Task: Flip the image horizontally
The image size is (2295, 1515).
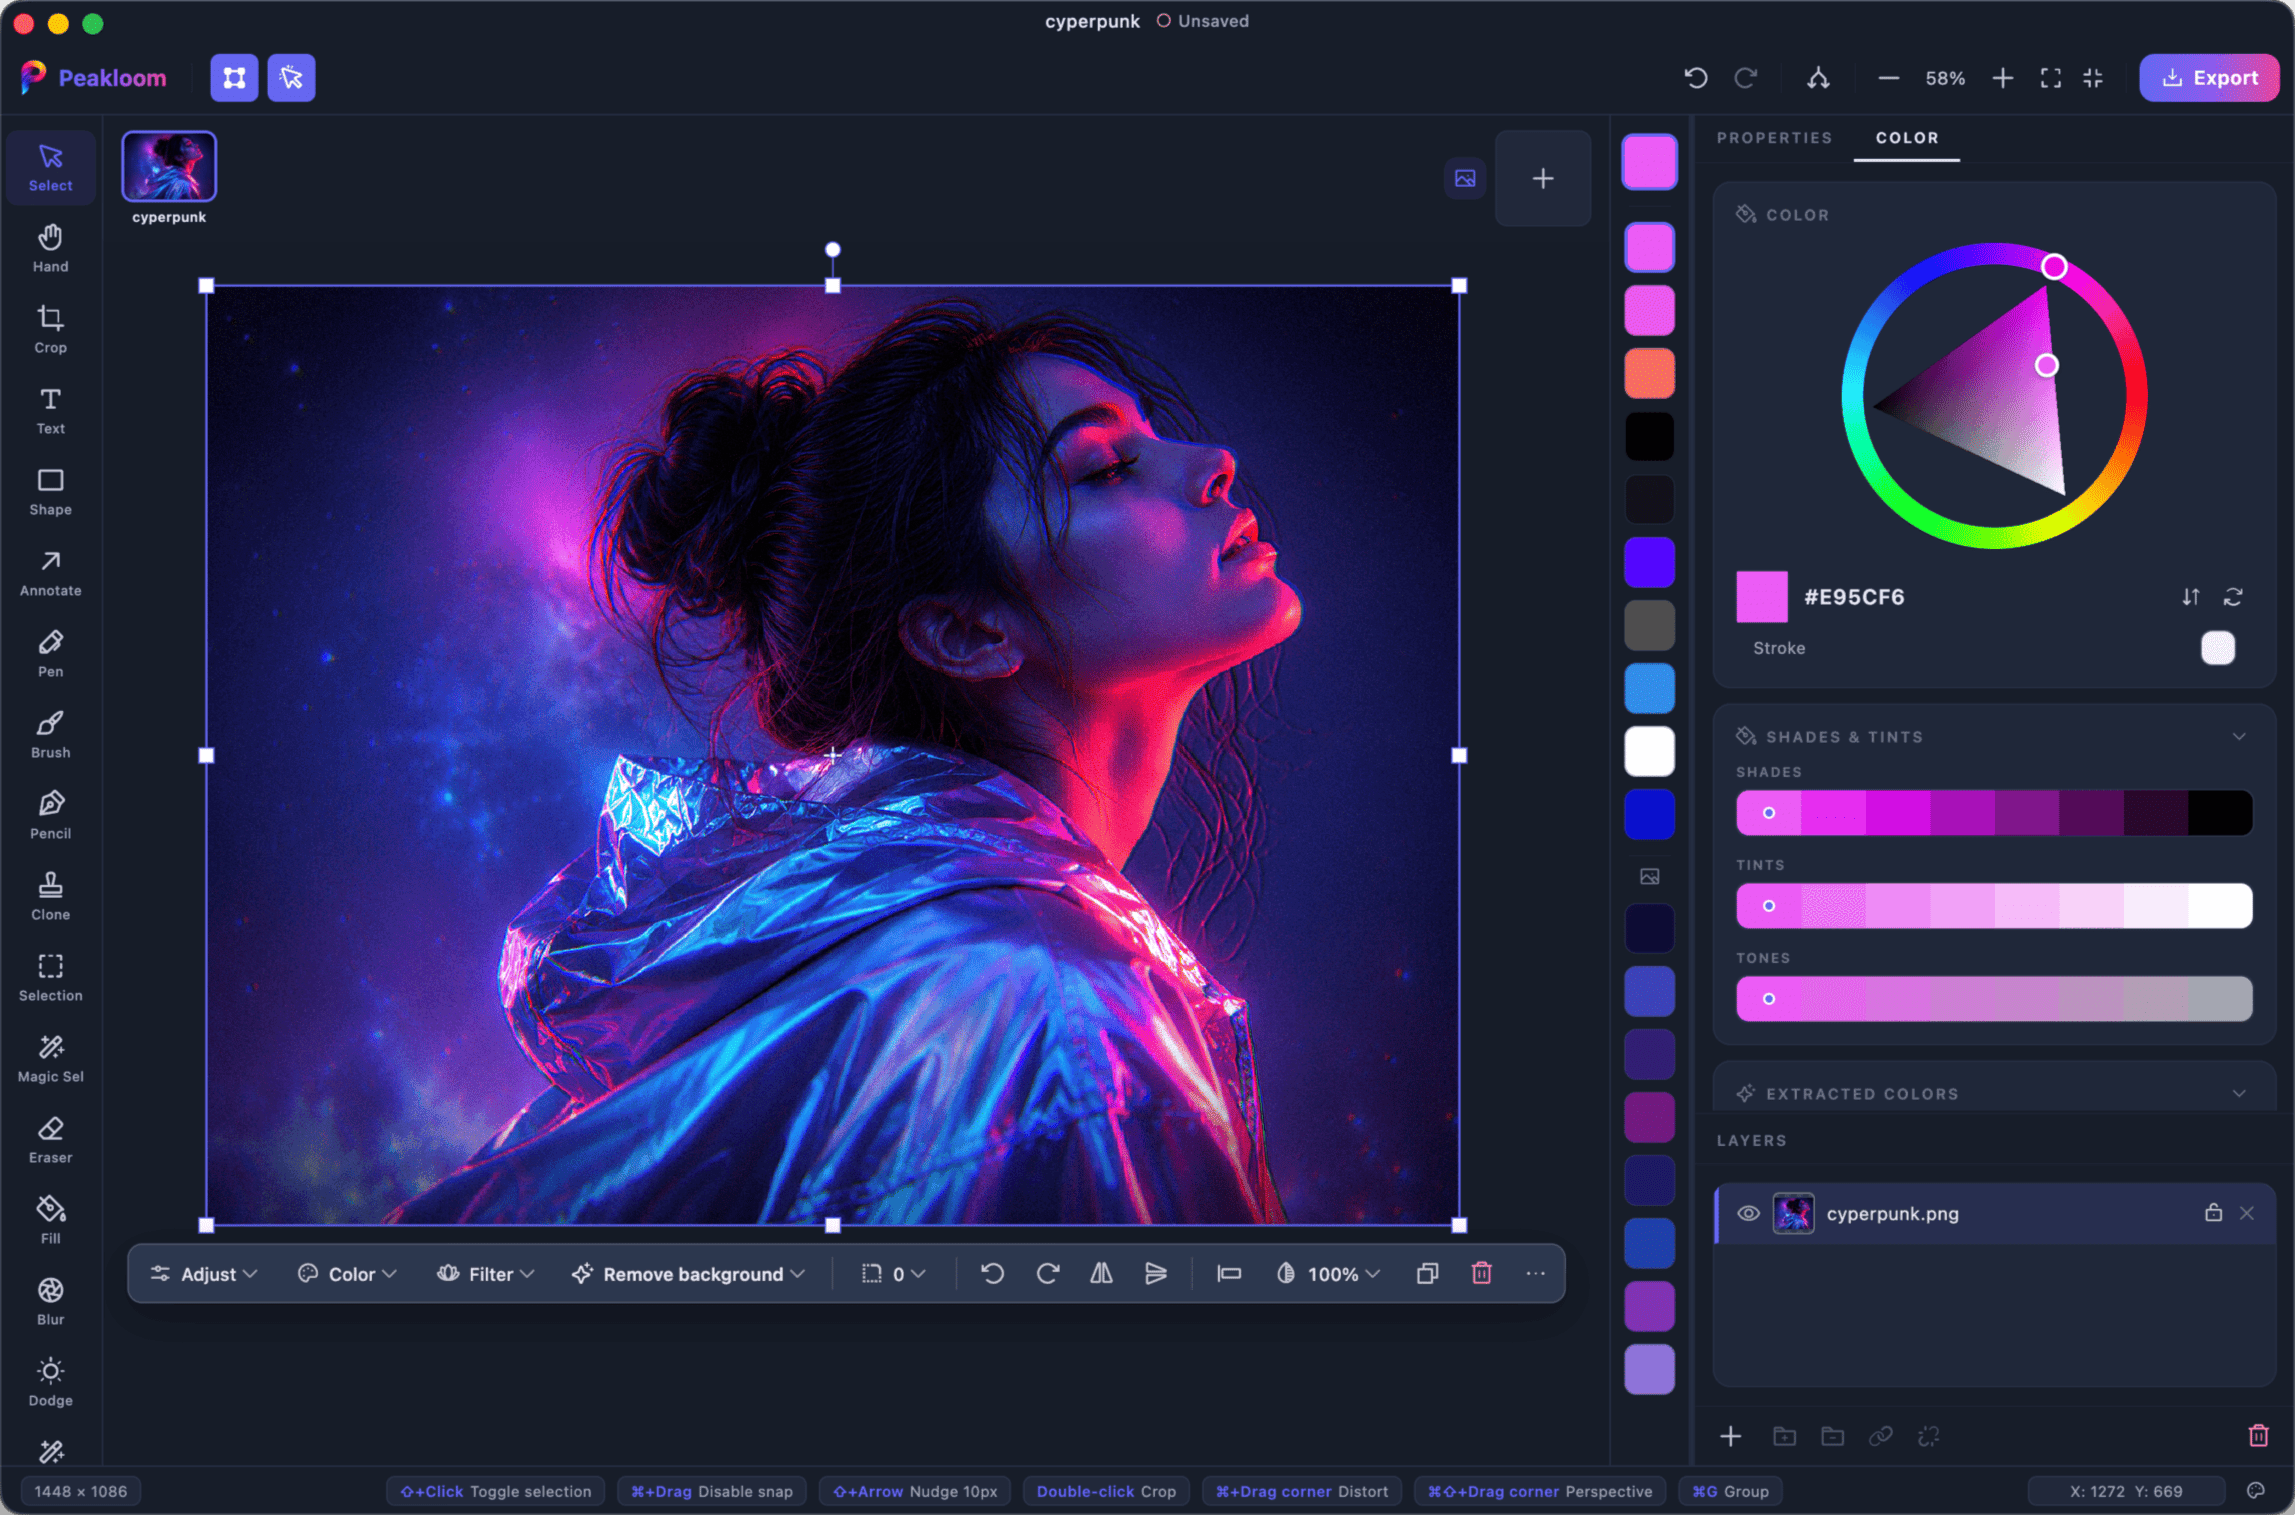Action: coord(1101,1273)
